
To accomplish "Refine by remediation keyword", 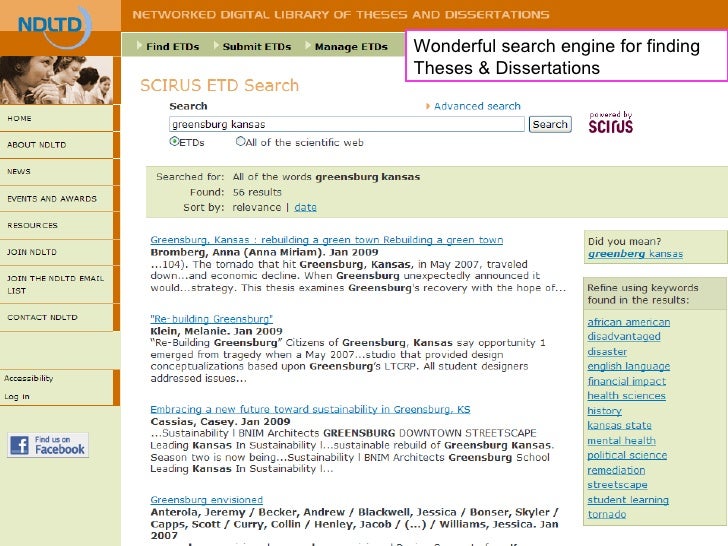I will (x=616, y=470).
